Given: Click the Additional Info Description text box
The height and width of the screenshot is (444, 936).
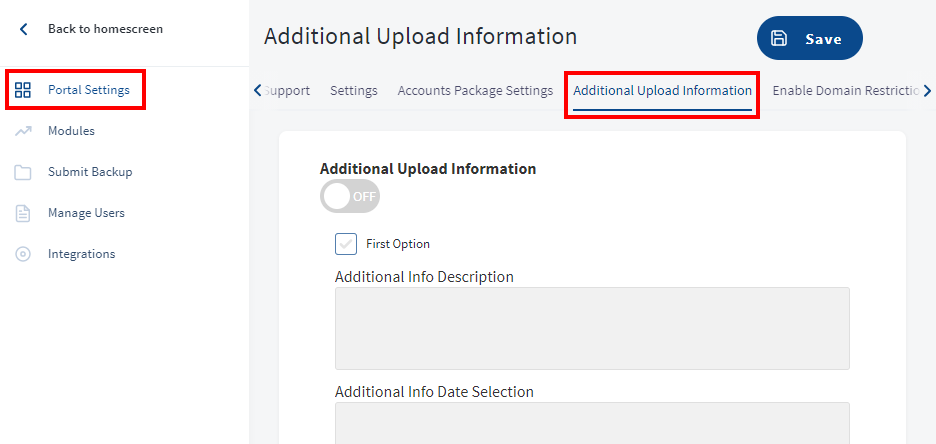Looking at the screenshot, I should (x=592, y=328).
